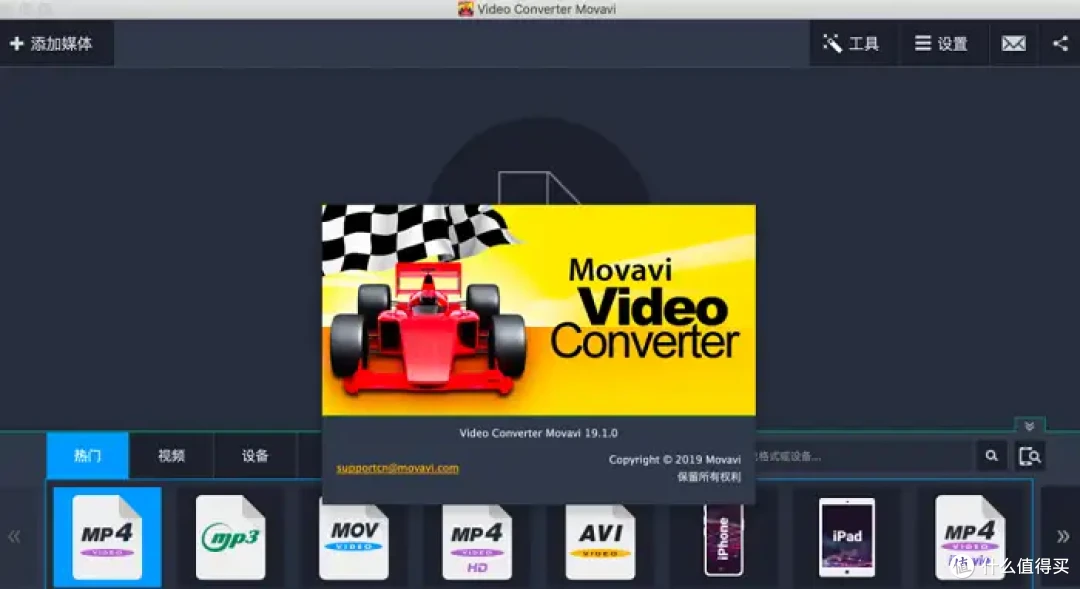This screenshot has width=1080, height=589.
Task: Click the envelope mail icon
Action: coord(1013,43)
